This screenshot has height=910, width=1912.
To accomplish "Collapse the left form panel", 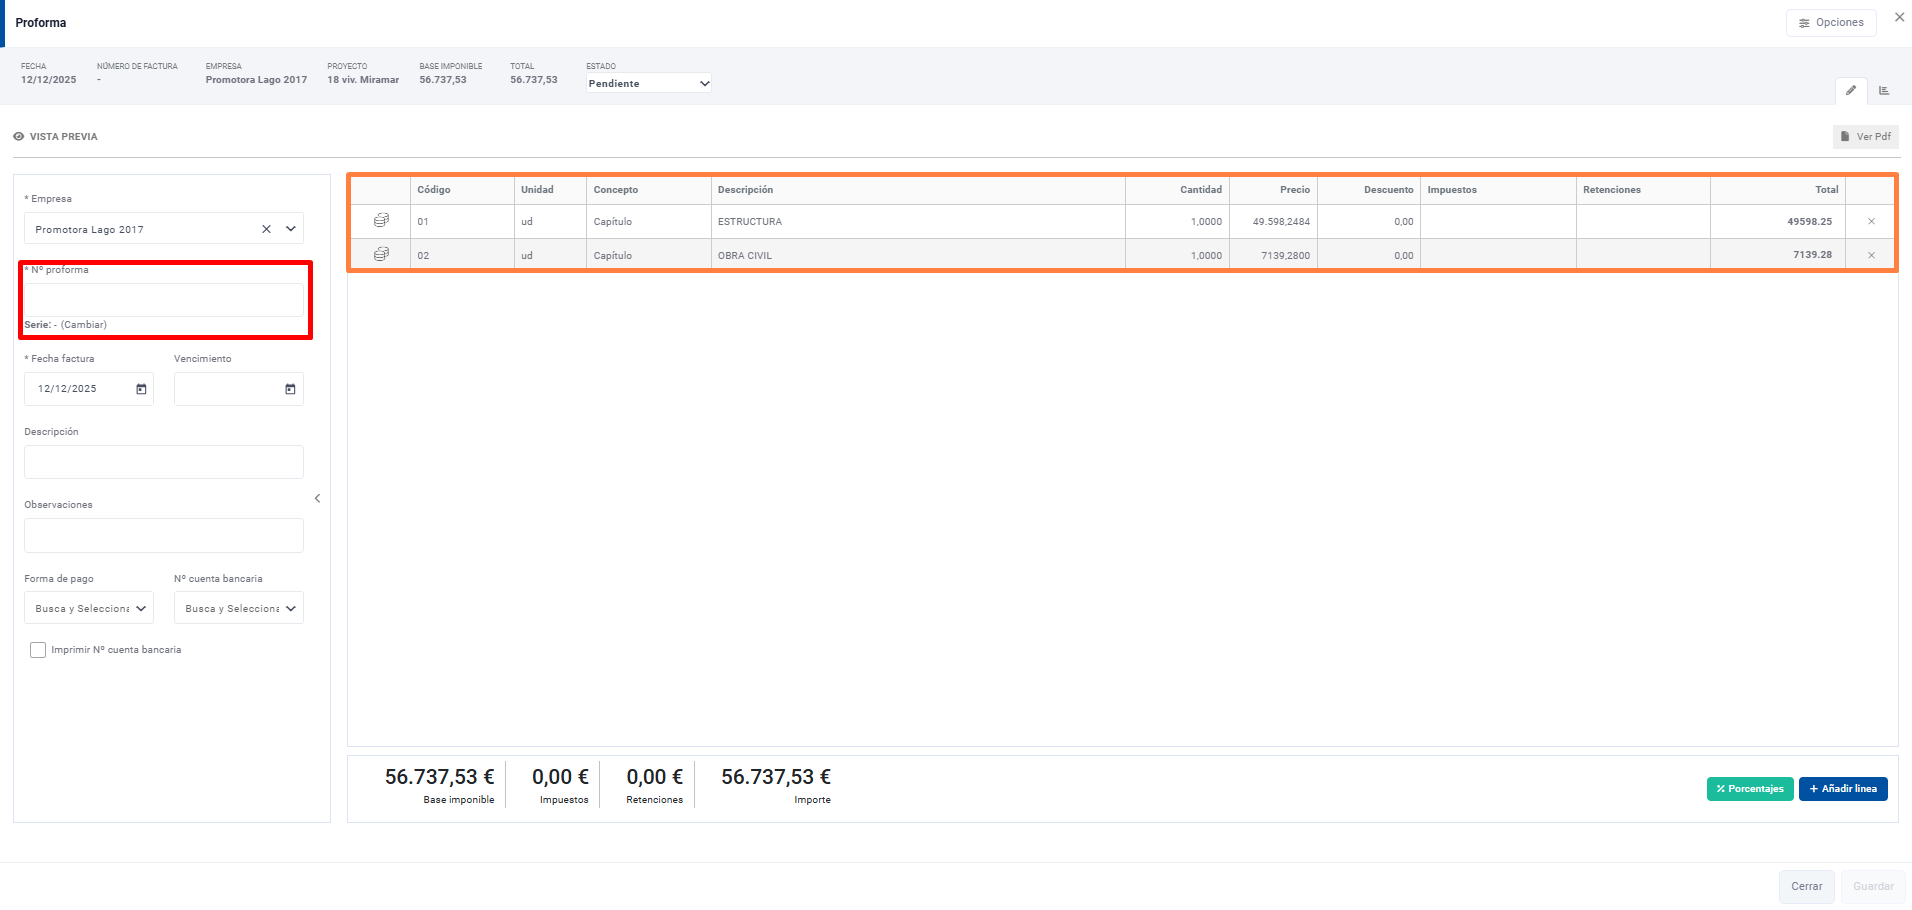I will [x=317, y=498].
